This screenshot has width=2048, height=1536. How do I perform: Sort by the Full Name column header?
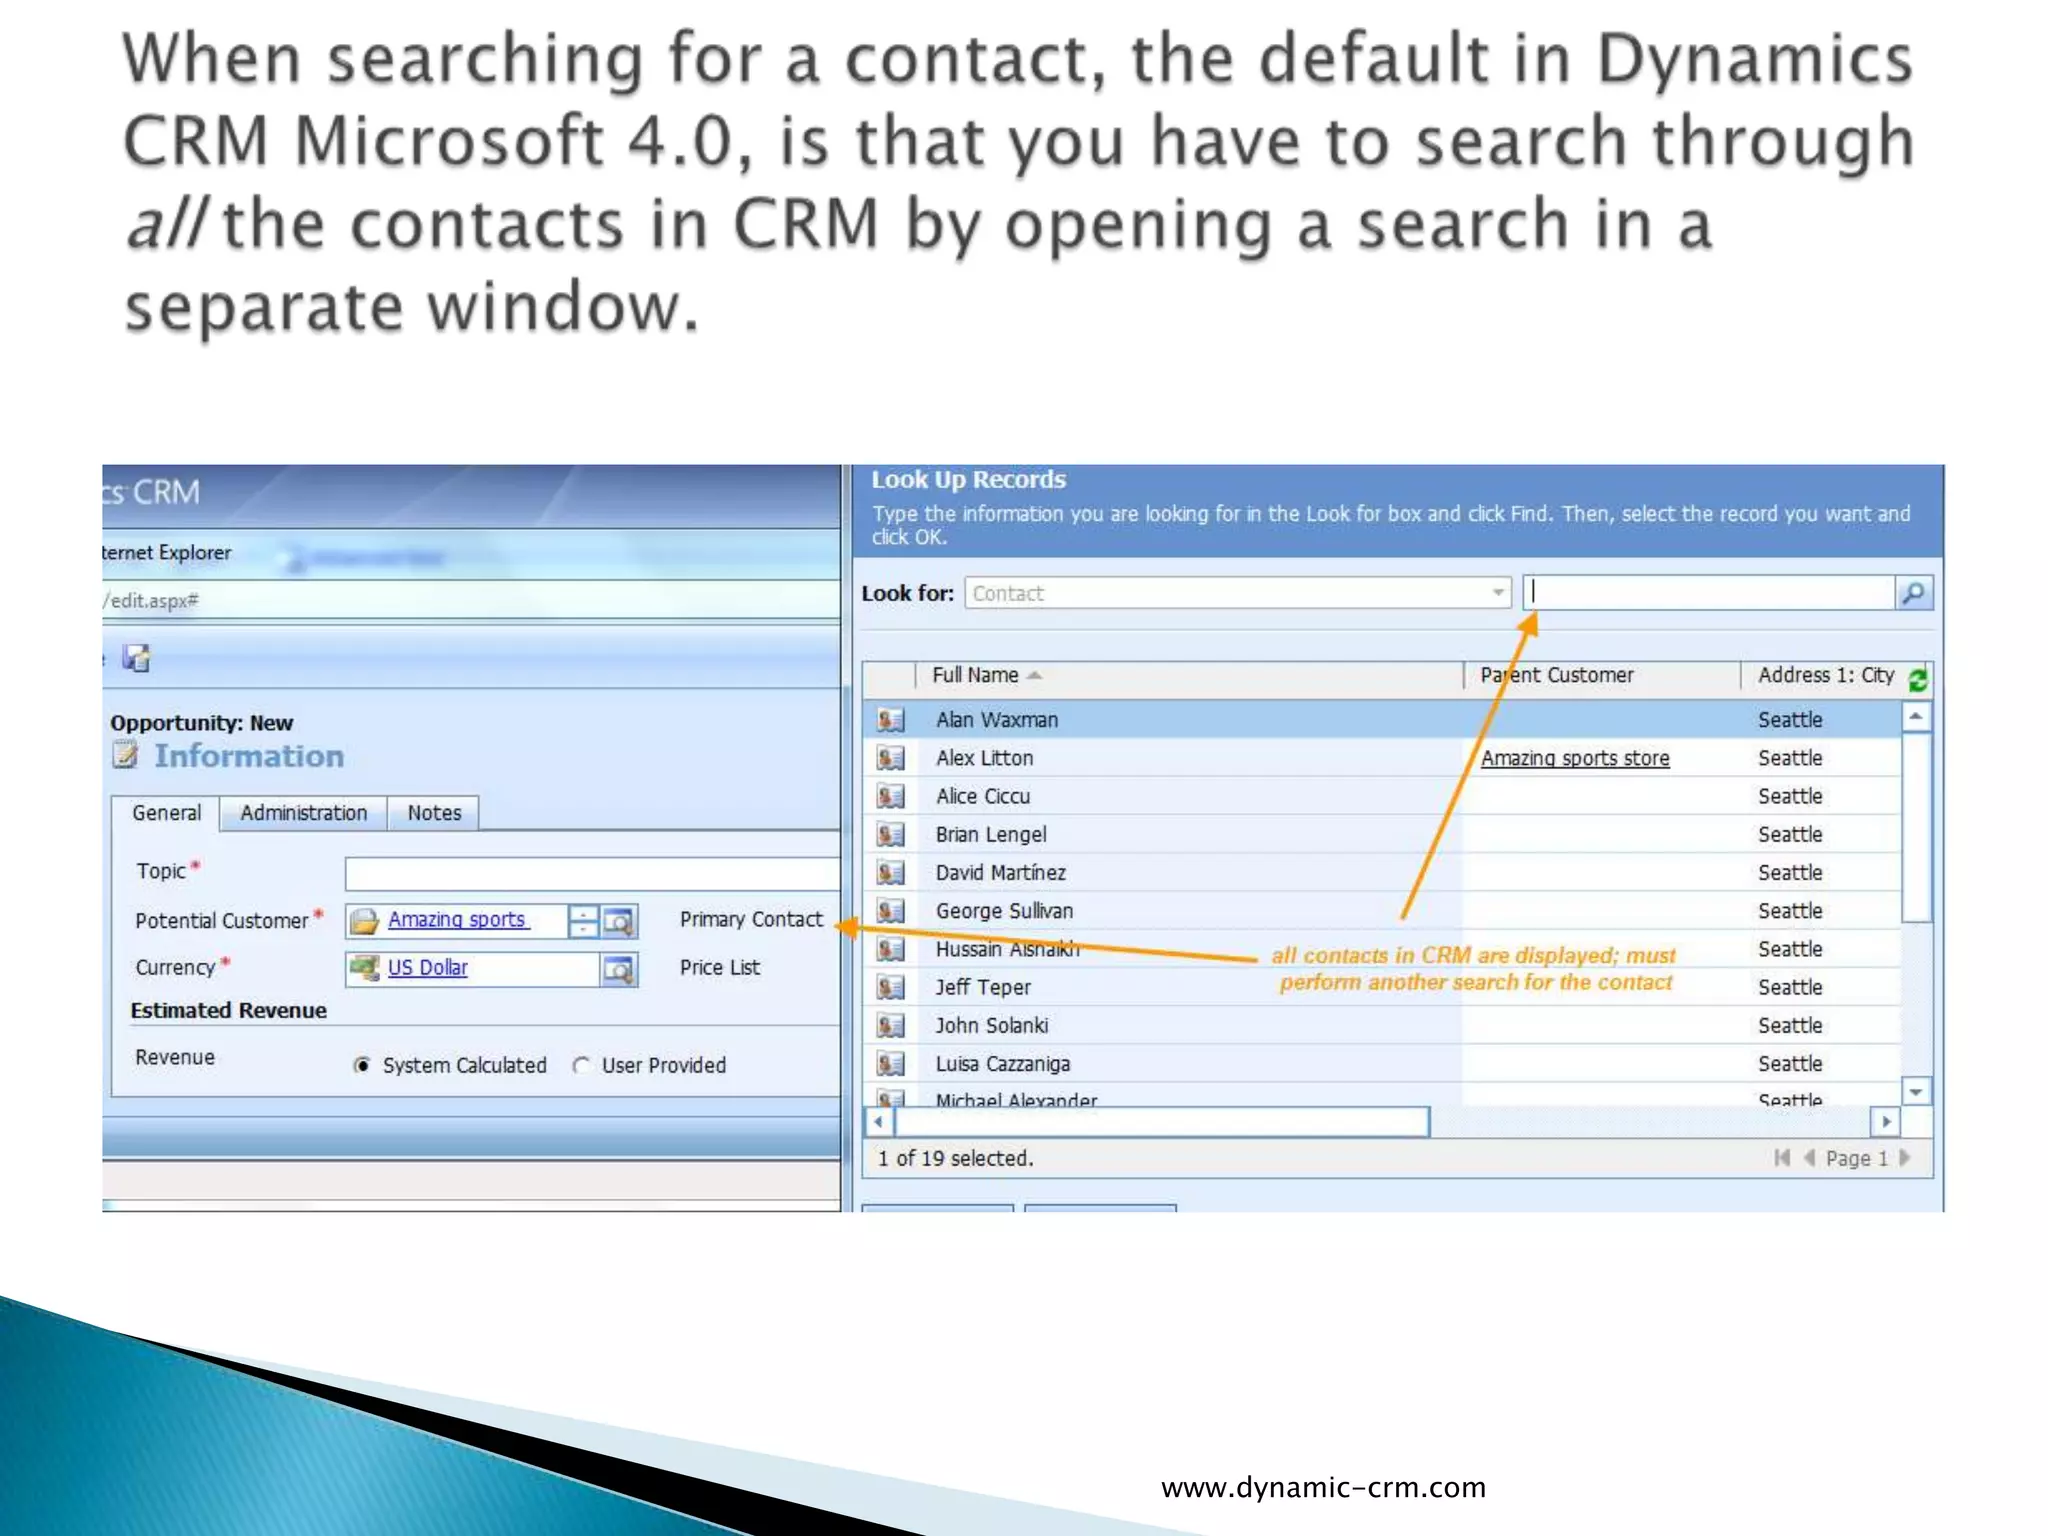pos(975,676)
